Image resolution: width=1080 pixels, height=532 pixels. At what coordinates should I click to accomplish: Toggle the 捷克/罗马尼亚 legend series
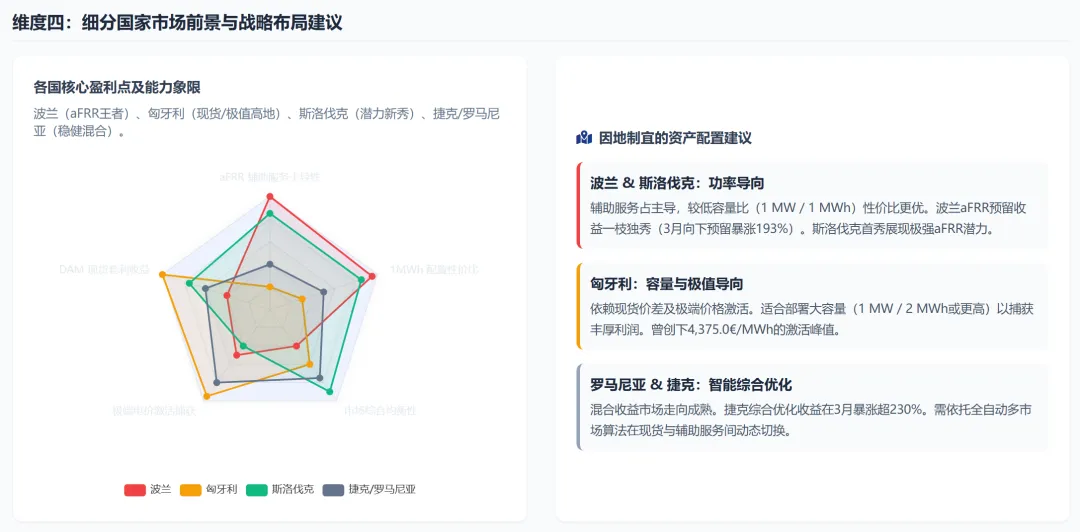click(x=370, y=490)
